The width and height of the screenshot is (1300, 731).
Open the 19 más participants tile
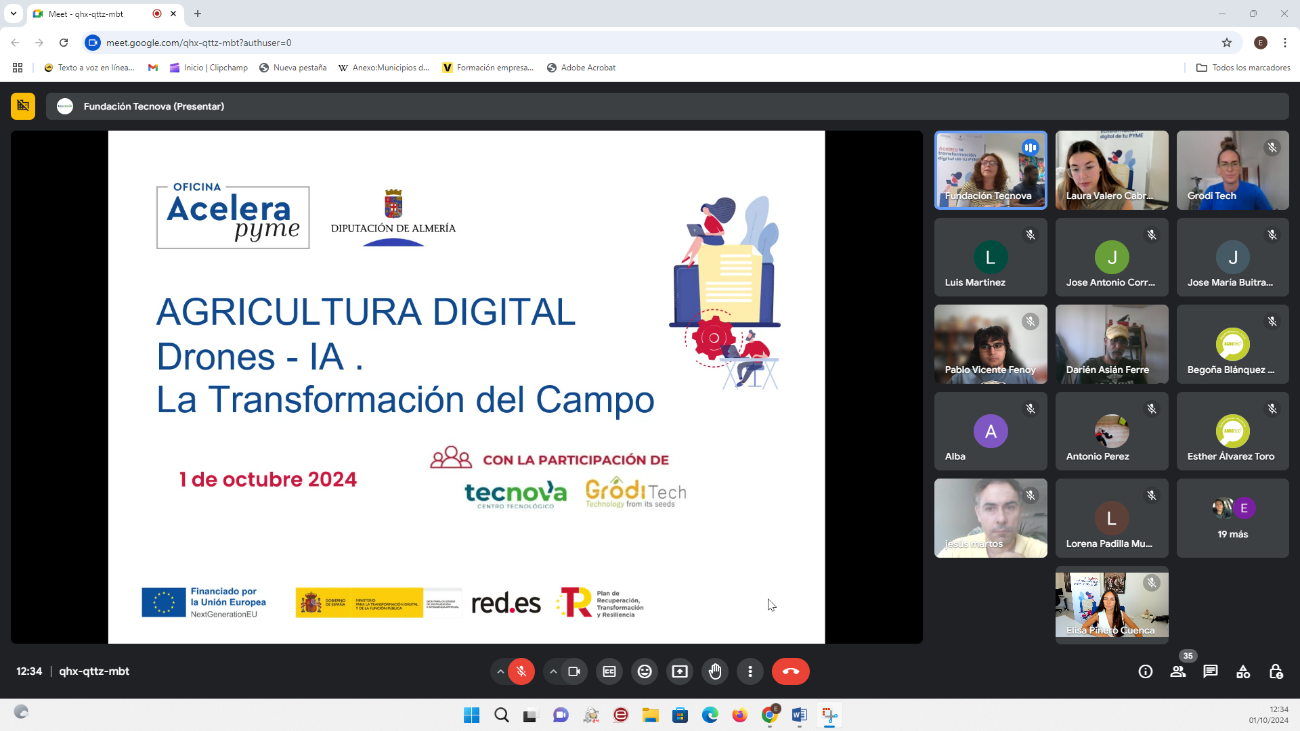pos(1233,518)
